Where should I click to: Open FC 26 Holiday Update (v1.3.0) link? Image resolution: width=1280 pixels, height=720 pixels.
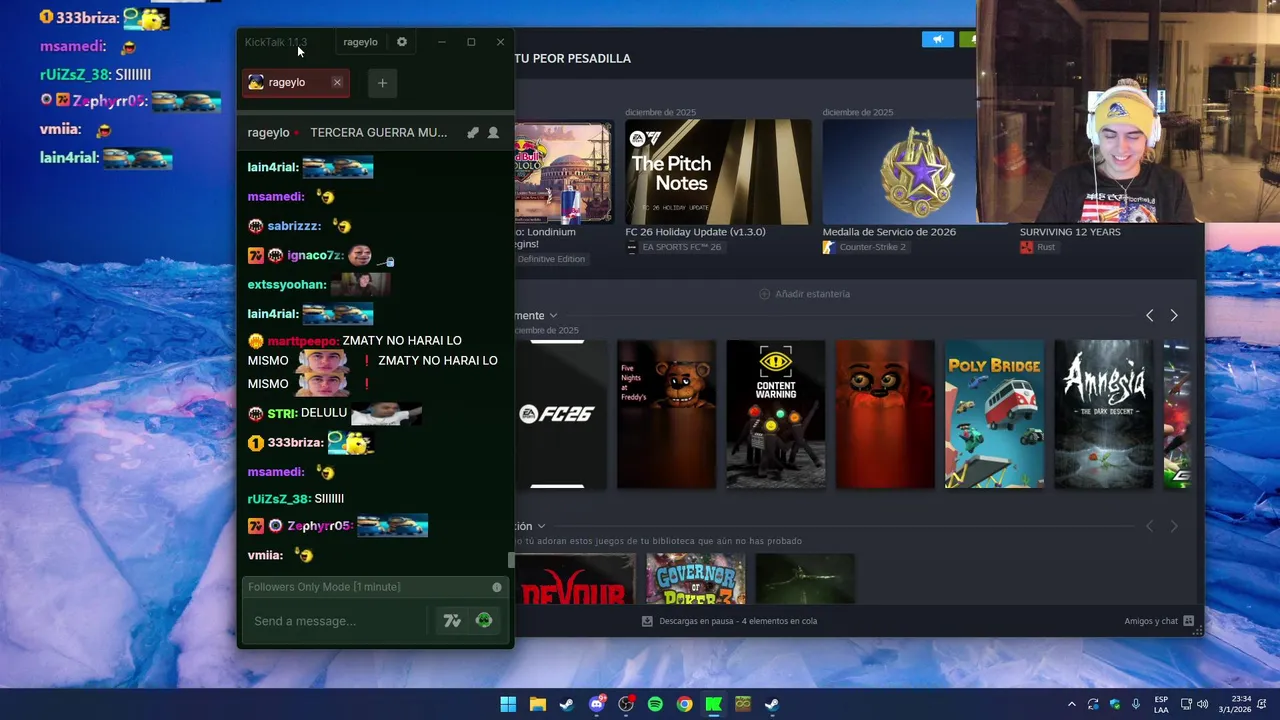(695, 232)
